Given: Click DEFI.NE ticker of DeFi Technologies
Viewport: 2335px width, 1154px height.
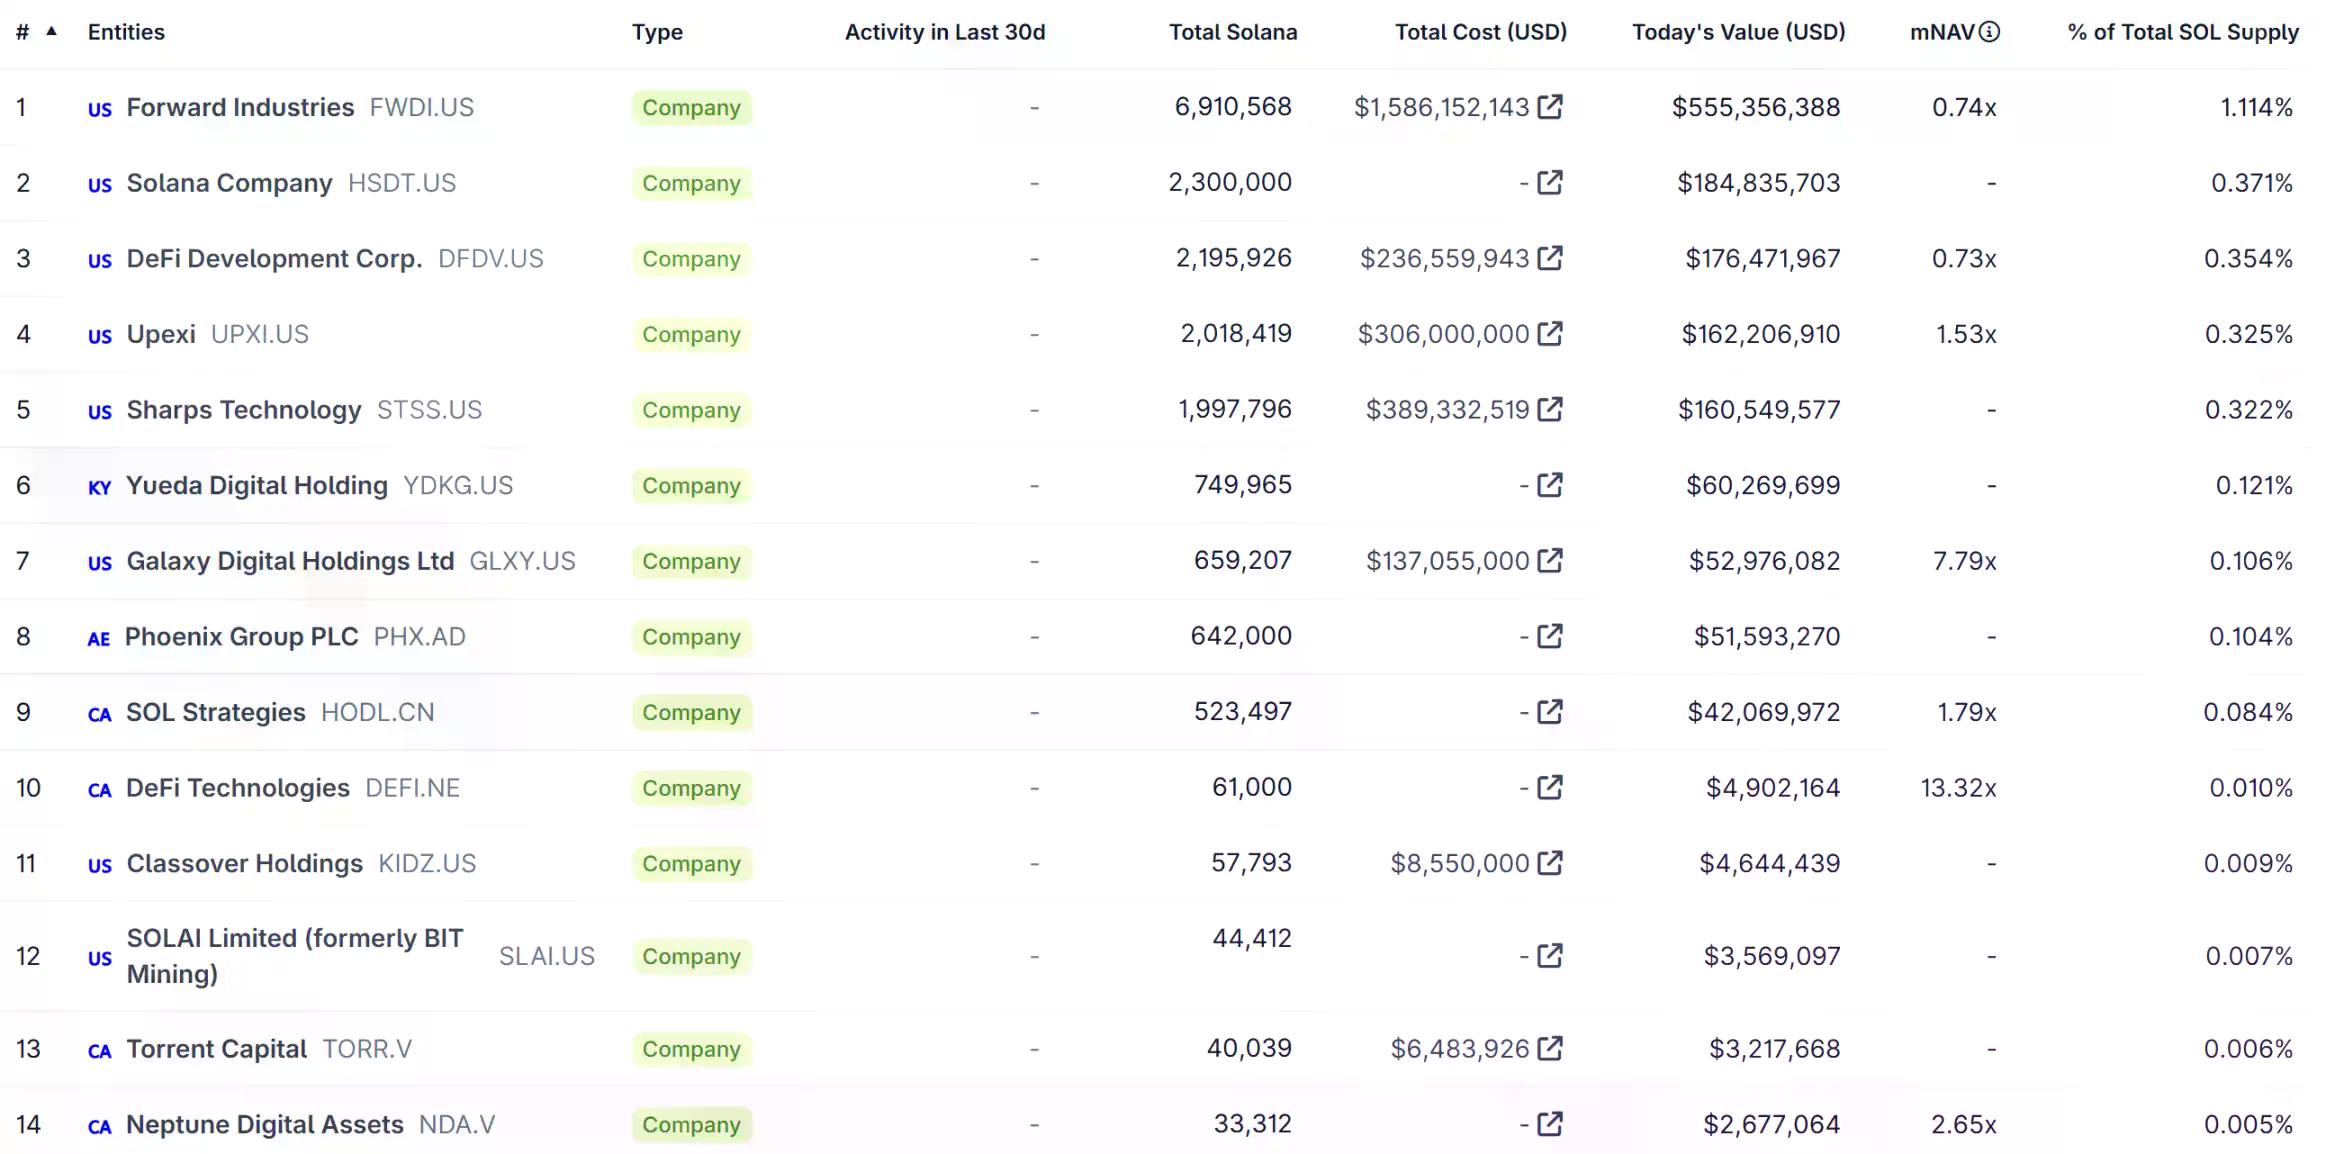Looking at the screenshot, I should tap(412, 788).
